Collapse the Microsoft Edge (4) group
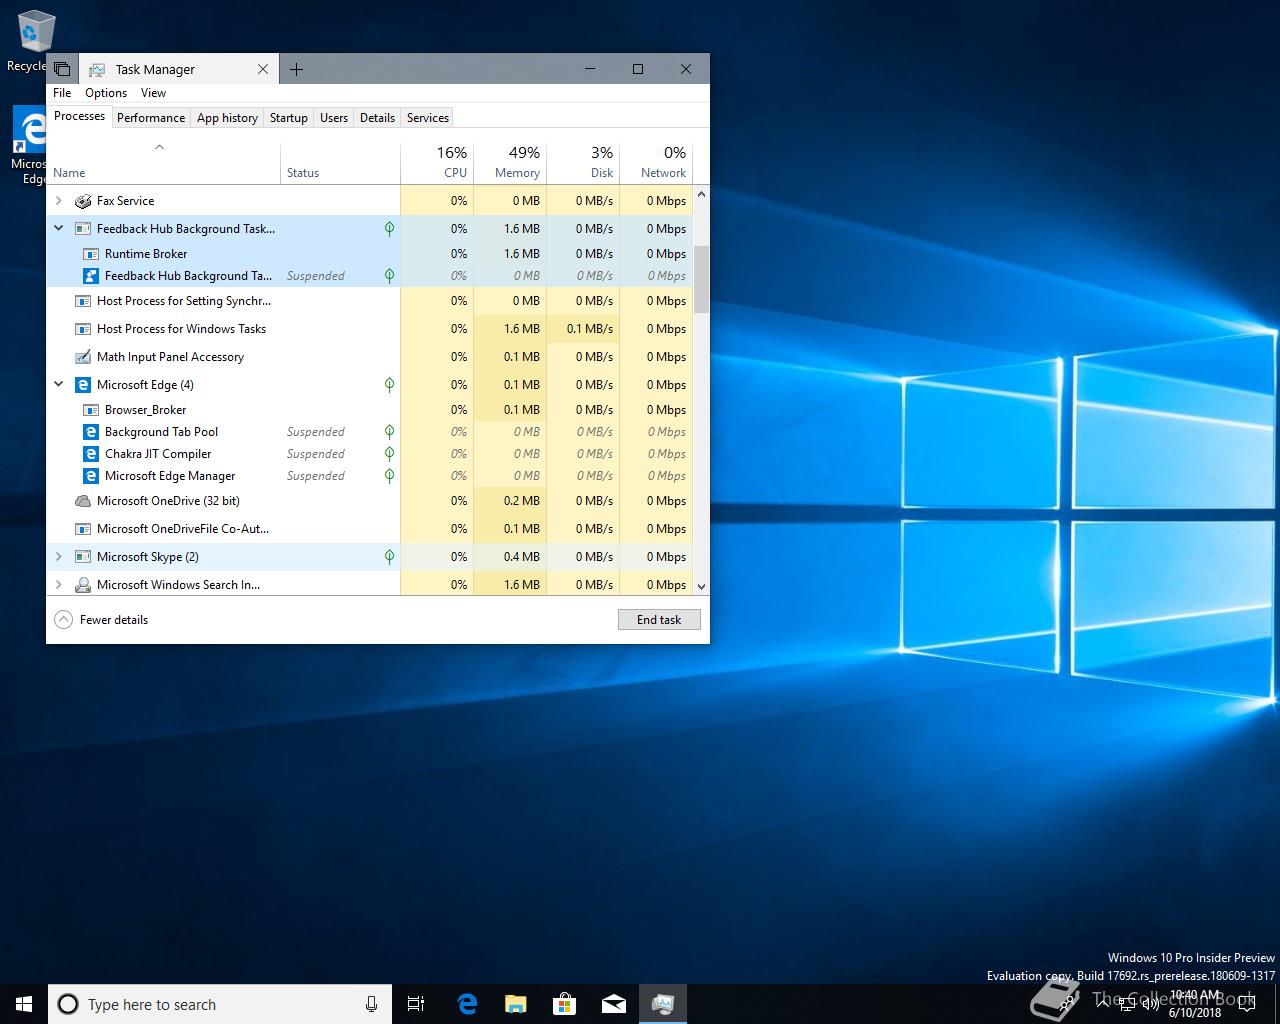1280x1024 pixels. (59, 385)
